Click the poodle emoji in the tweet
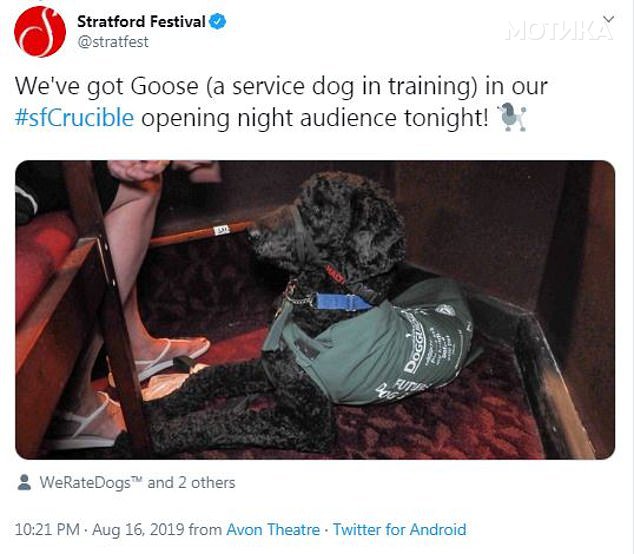This screenshot has height=554, width=634. point(511,118)
